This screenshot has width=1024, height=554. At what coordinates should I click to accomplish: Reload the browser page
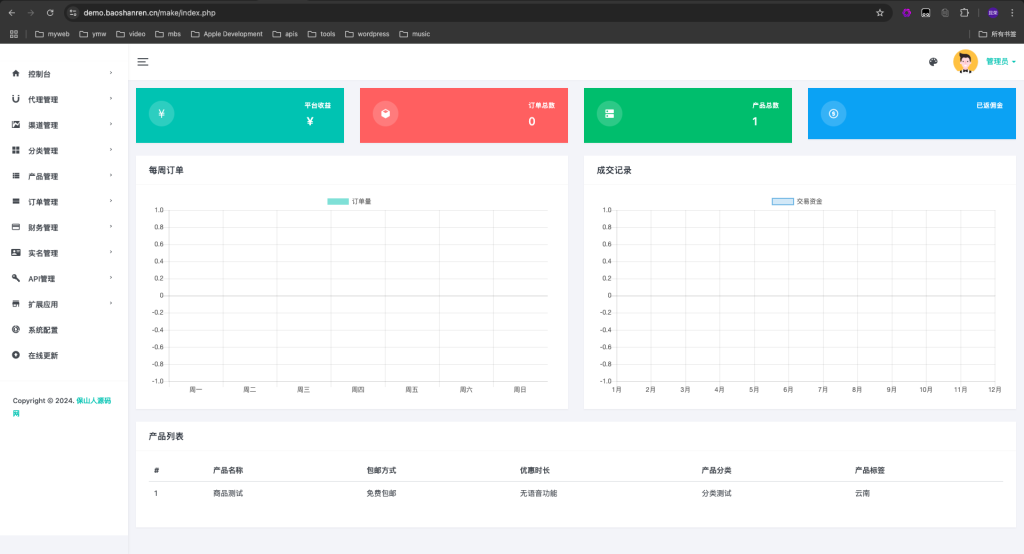click(x=50, y=12)
